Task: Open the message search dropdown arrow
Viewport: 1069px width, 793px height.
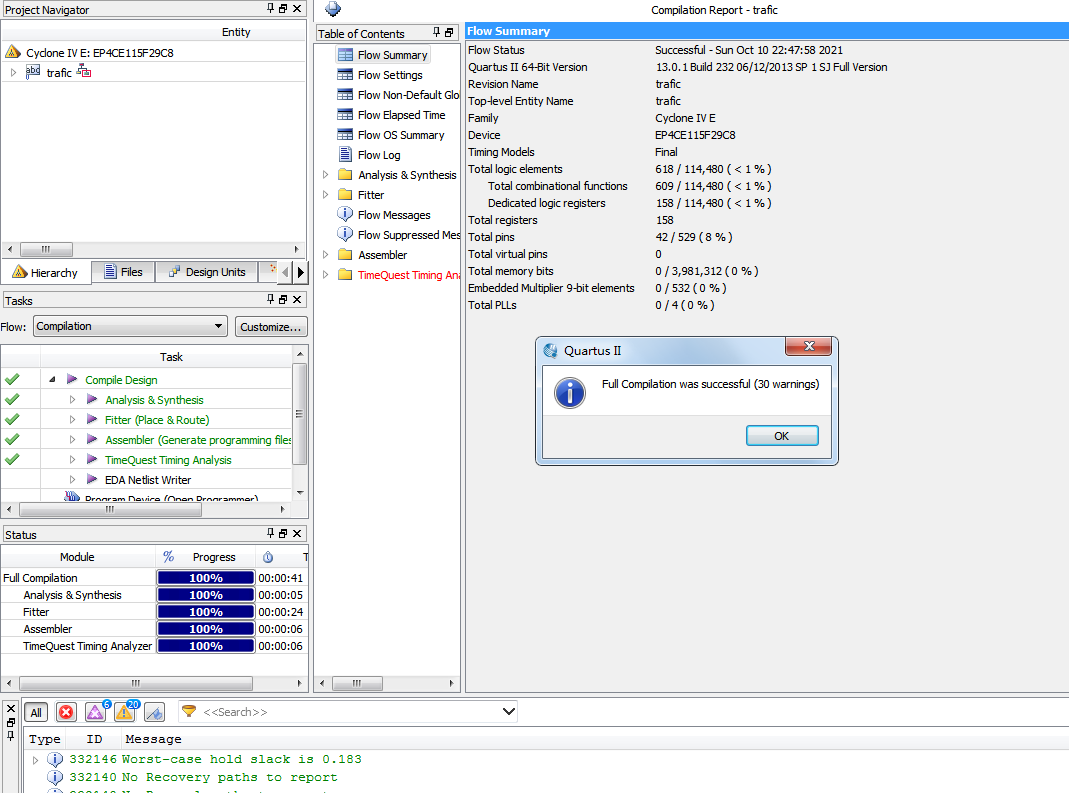Action: [x=508, y=711]
